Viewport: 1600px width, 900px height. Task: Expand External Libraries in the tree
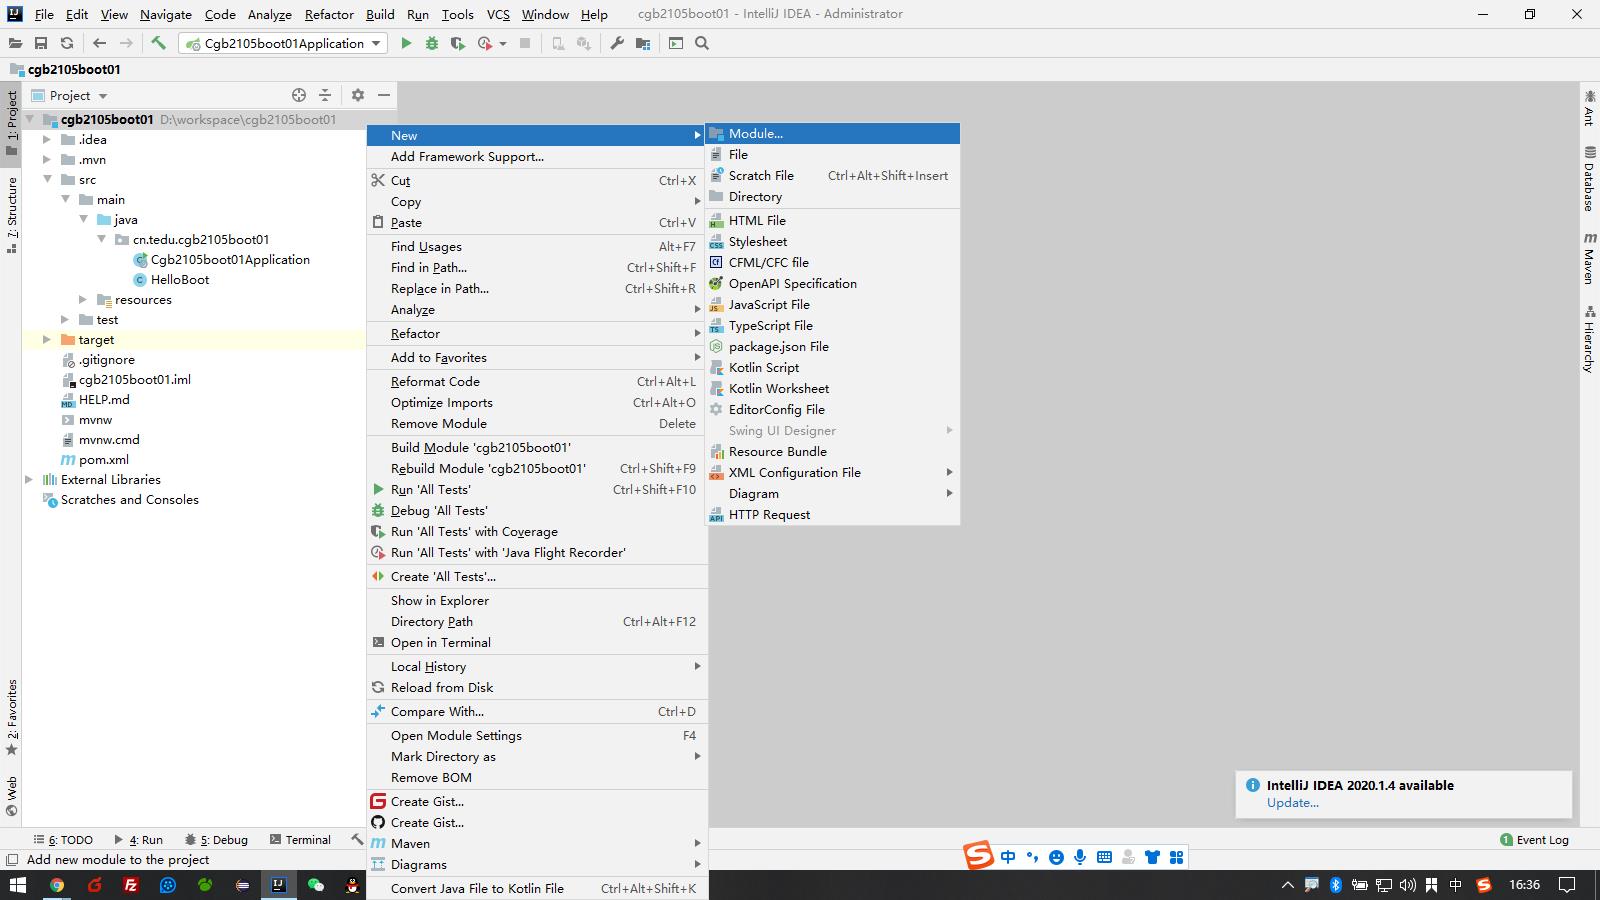click(28, 480)
